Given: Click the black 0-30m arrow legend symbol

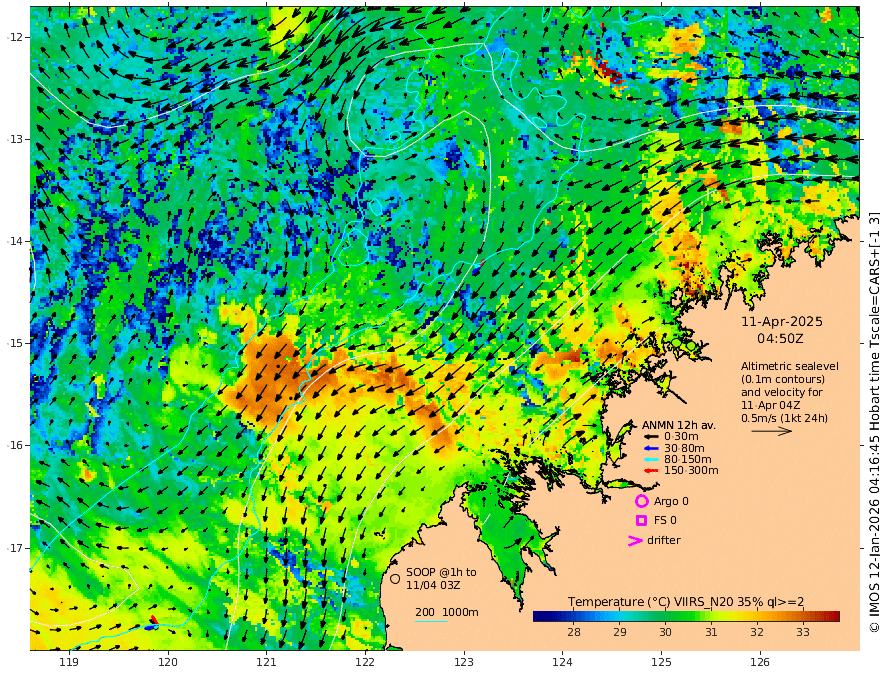Looking at the screenshot, I should pos(650,437).
